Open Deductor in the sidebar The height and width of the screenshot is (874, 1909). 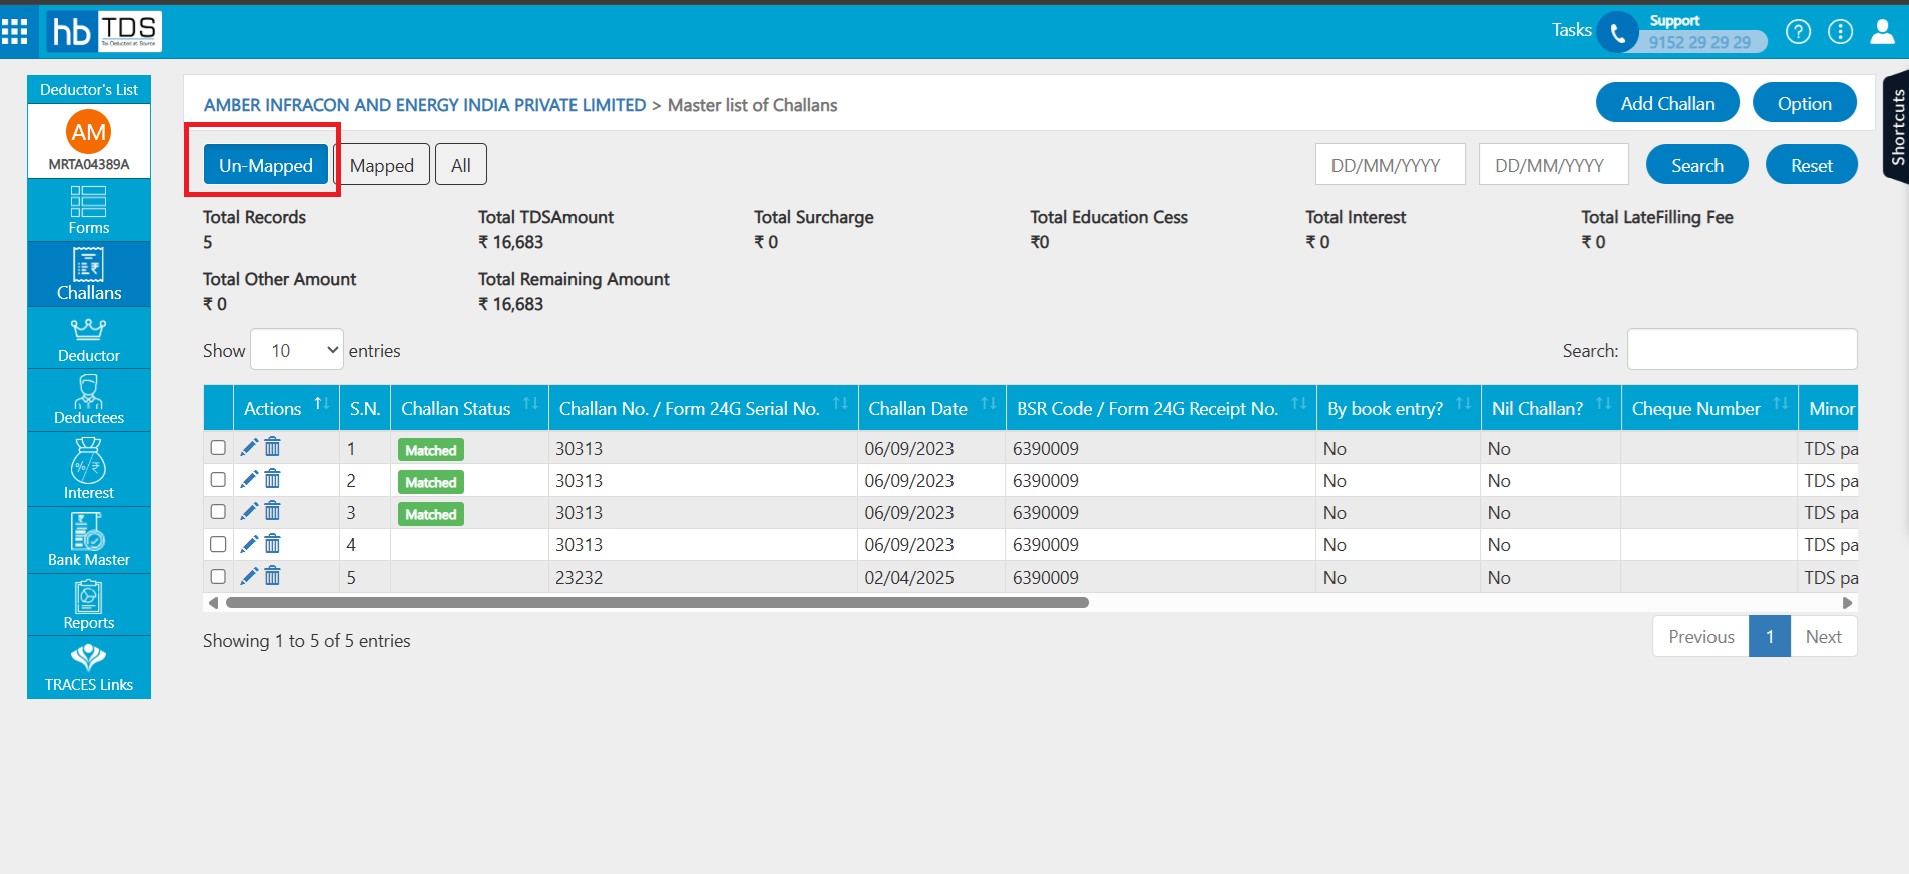click(89, 338)
